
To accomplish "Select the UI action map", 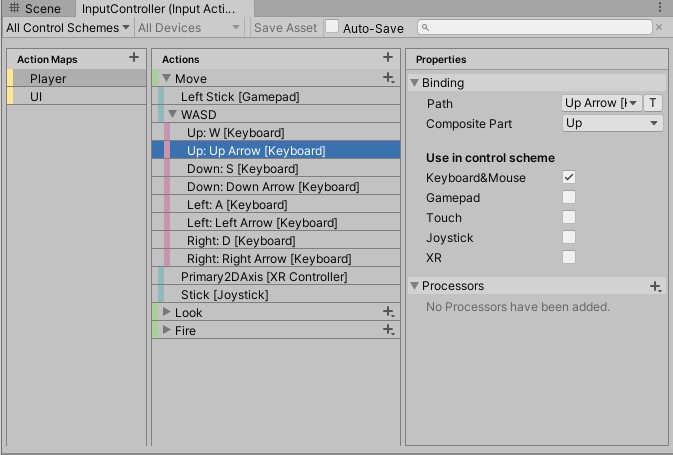I will [x=76, y=97].
